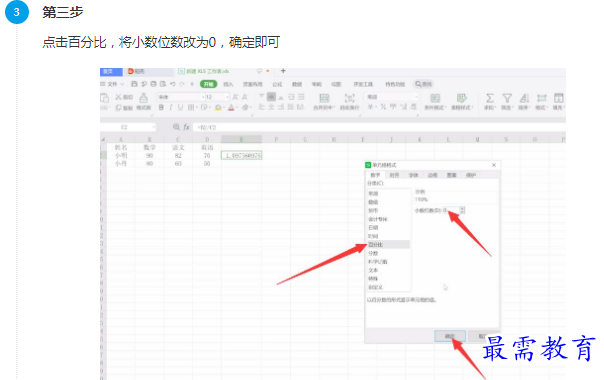Toggle Underline formatting (U)

click(x=180, y=108)
